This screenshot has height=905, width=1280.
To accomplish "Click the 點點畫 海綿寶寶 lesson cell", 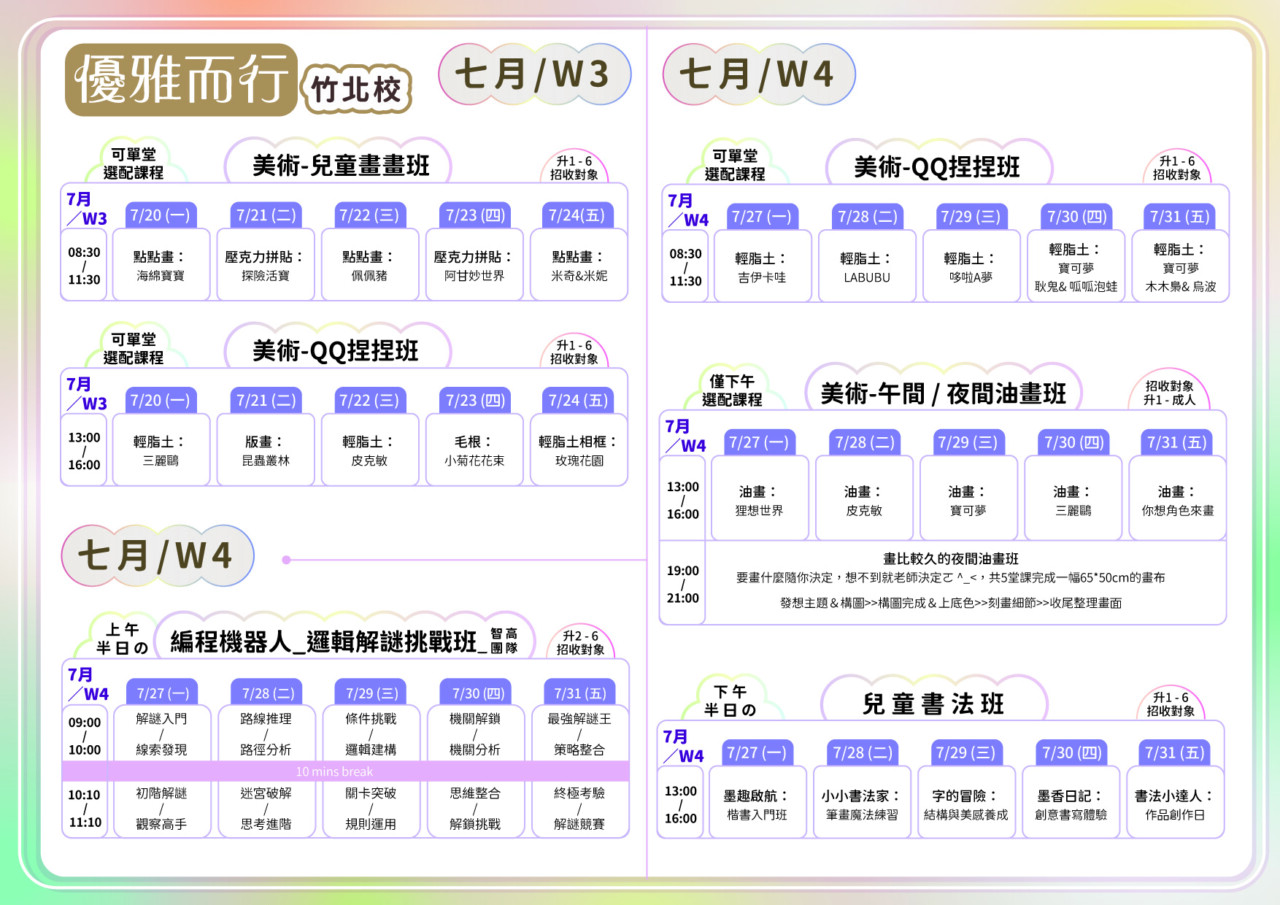I will (x=160, y=266).
